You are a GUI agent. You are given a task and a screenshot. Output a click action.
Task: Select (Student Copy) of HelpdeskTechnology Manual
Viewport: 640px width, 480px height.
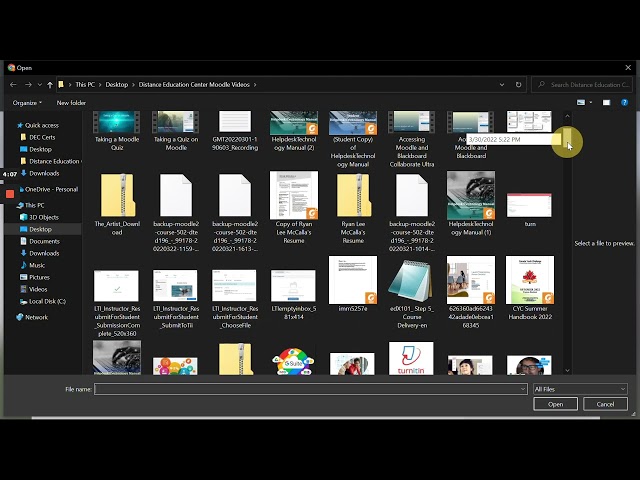pos(353,139)
